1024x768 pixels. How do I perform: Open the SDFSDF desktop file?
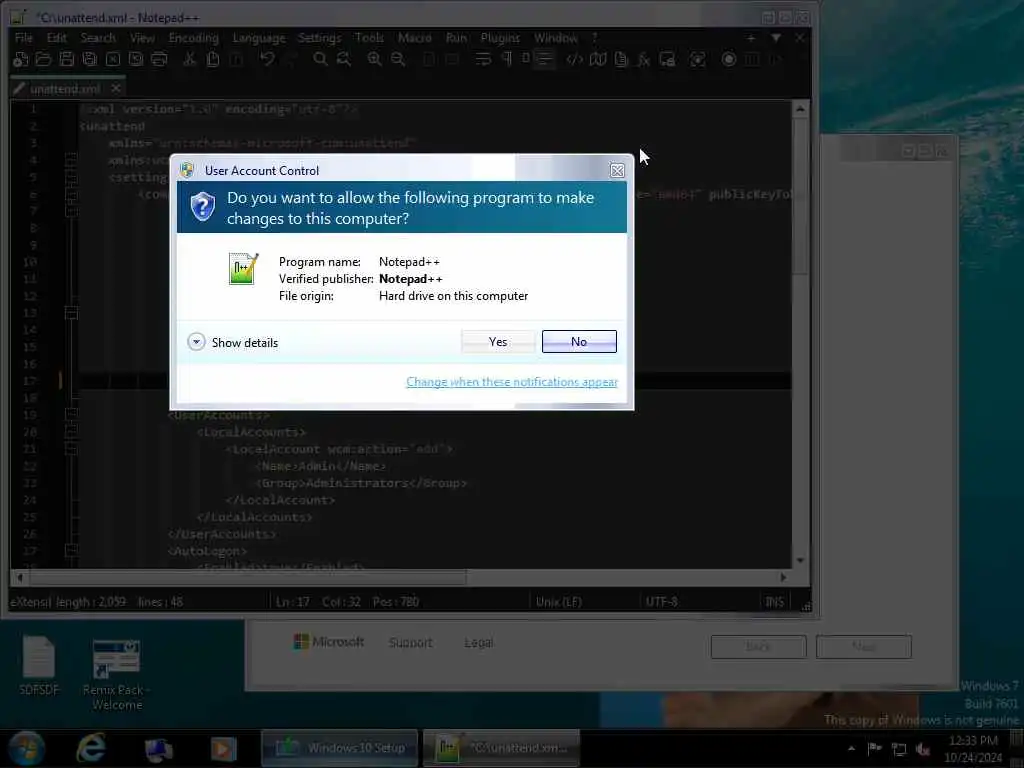click(x=39, y=665)
